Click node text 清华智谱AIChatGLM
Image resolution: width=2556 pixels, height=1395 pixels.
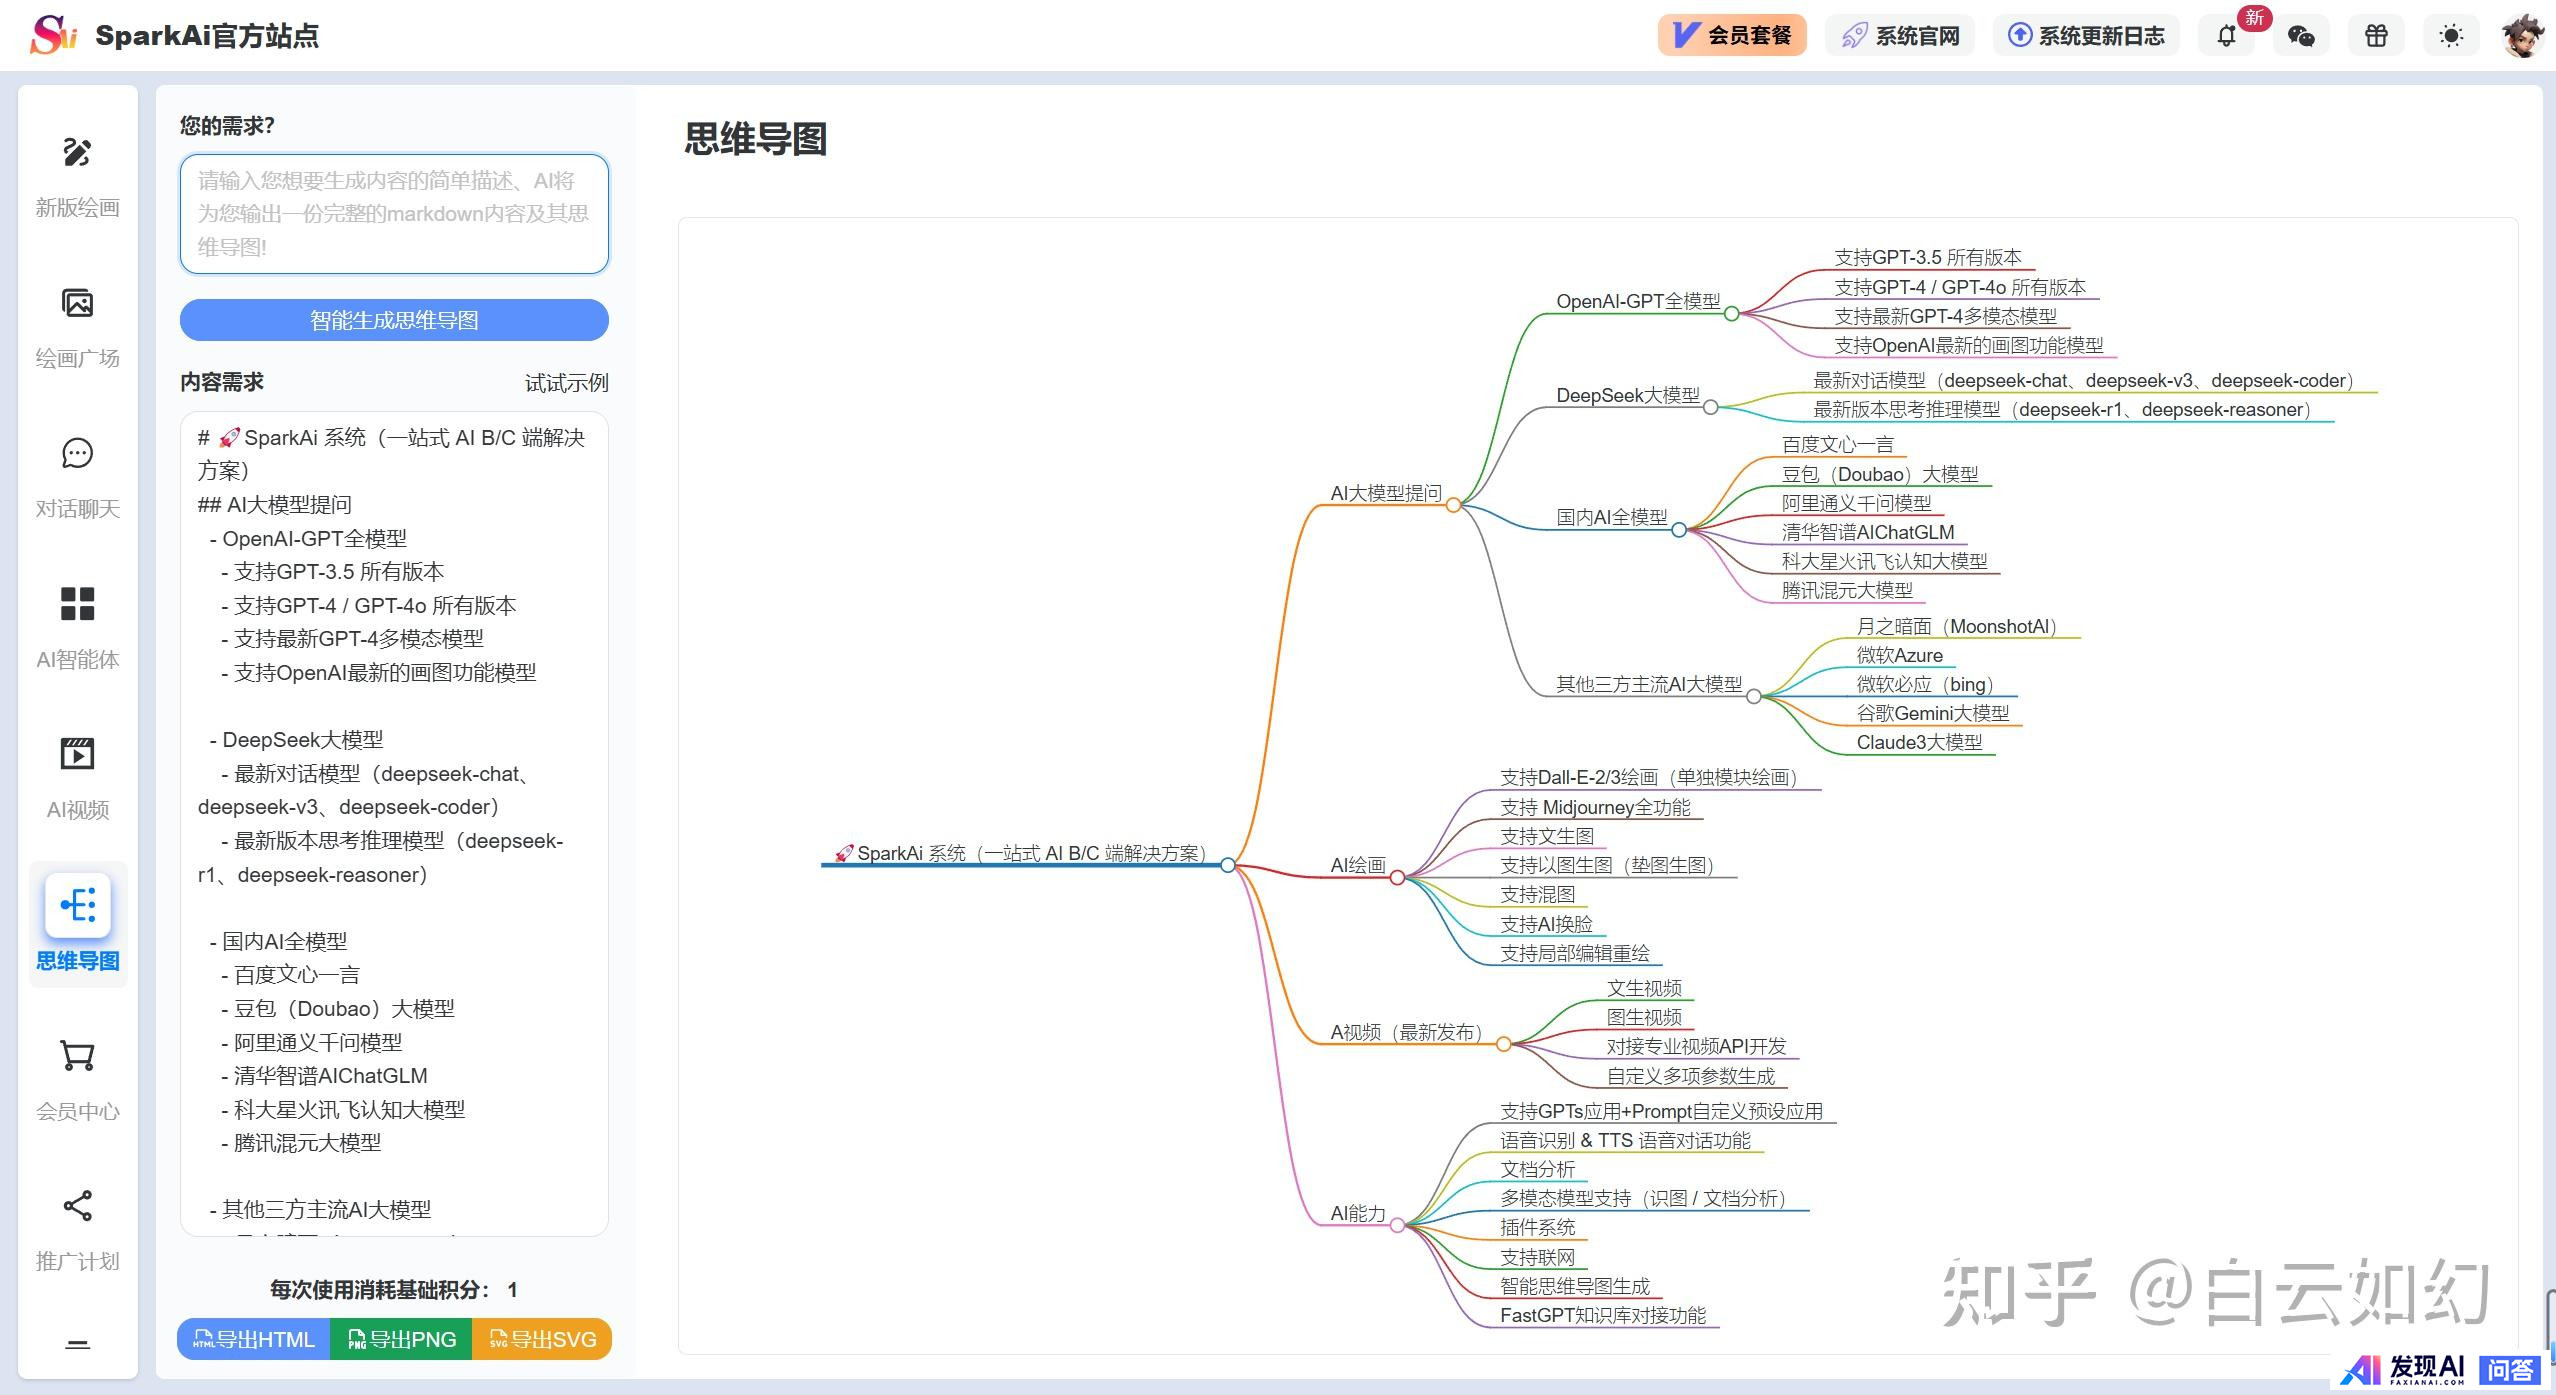[x=1867, y=533]
